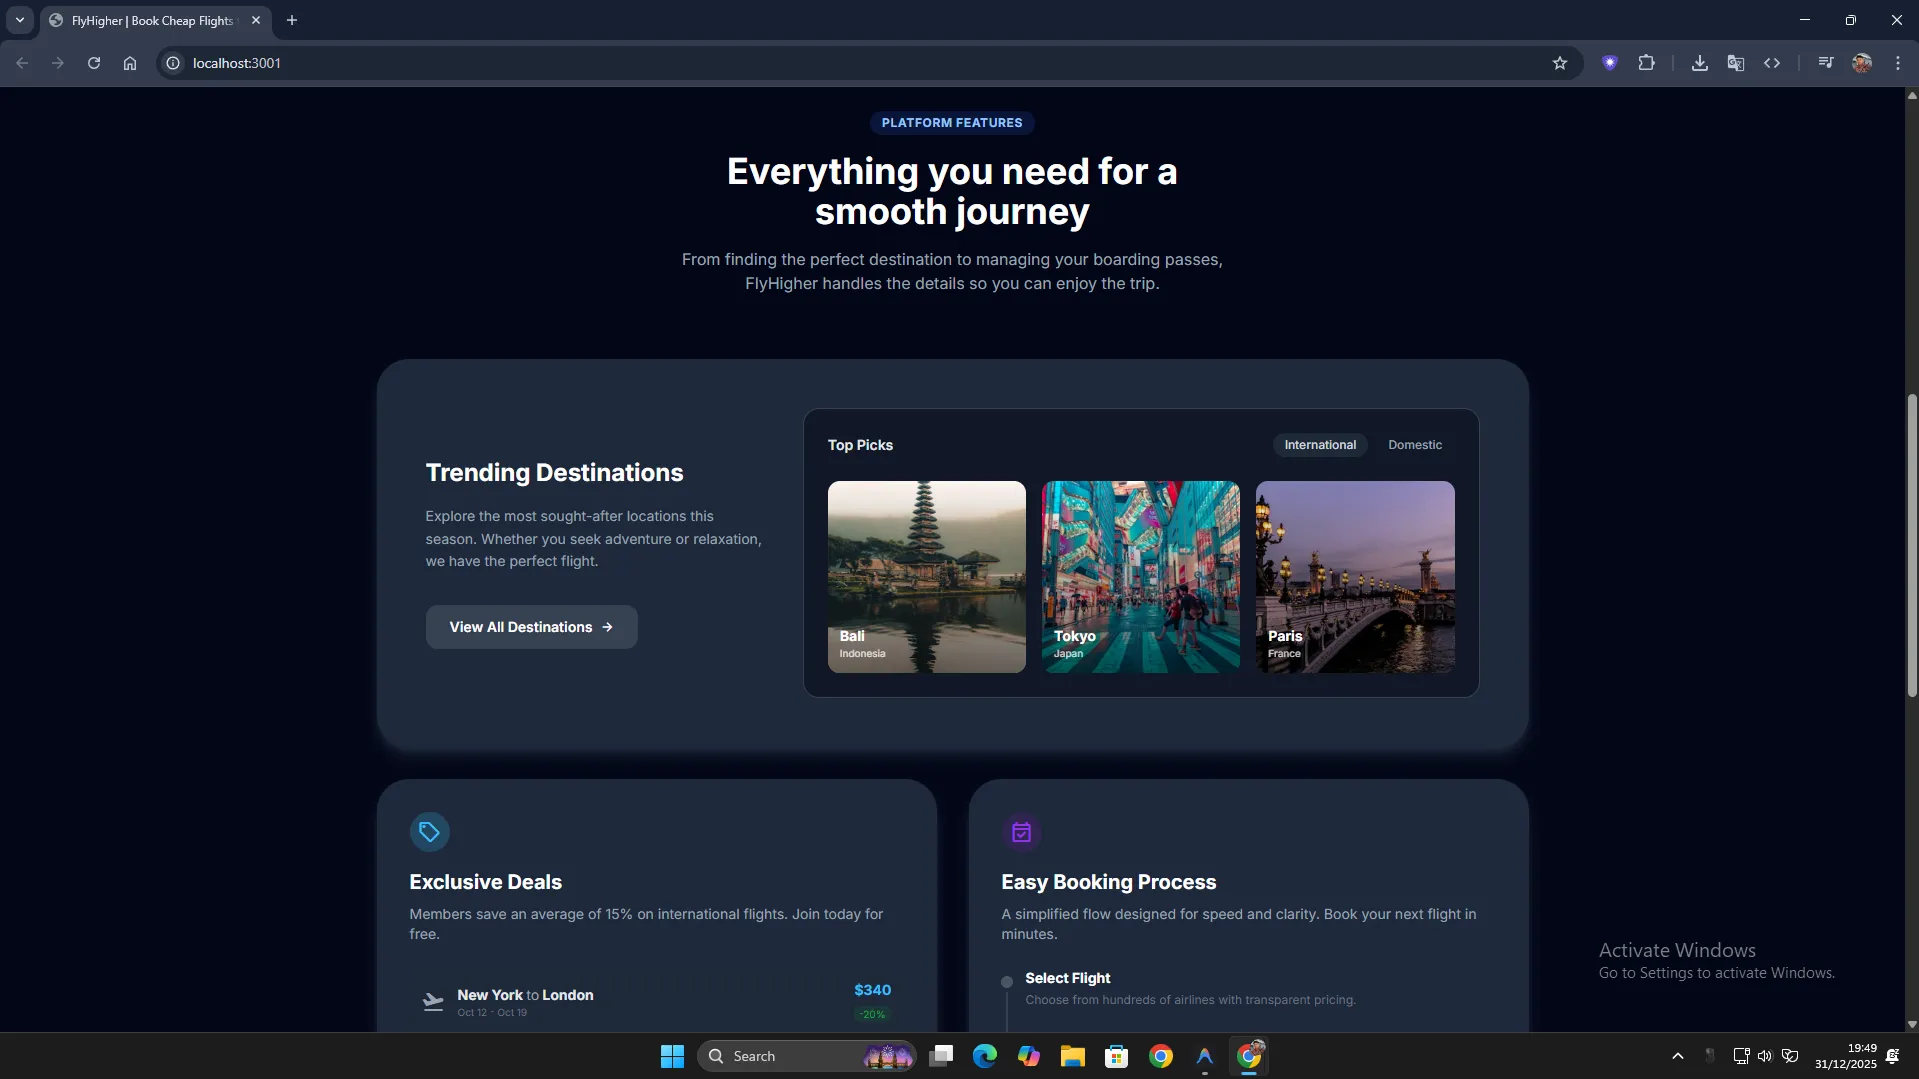This screenshot has width=1919, height=1079.
Task: Click the Easy Booking calendar icon
Action: click(1021, 832)
